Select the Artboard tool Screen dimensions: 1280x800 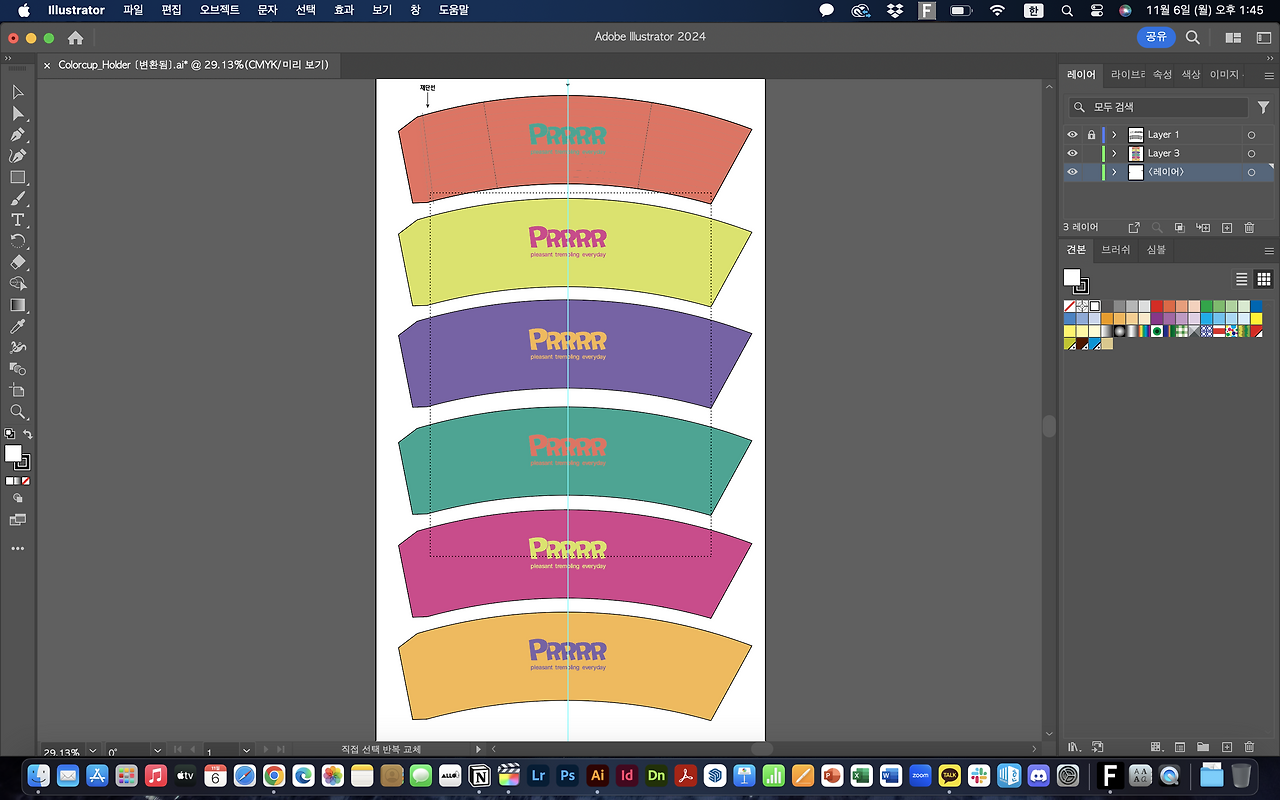pos(18,390)
